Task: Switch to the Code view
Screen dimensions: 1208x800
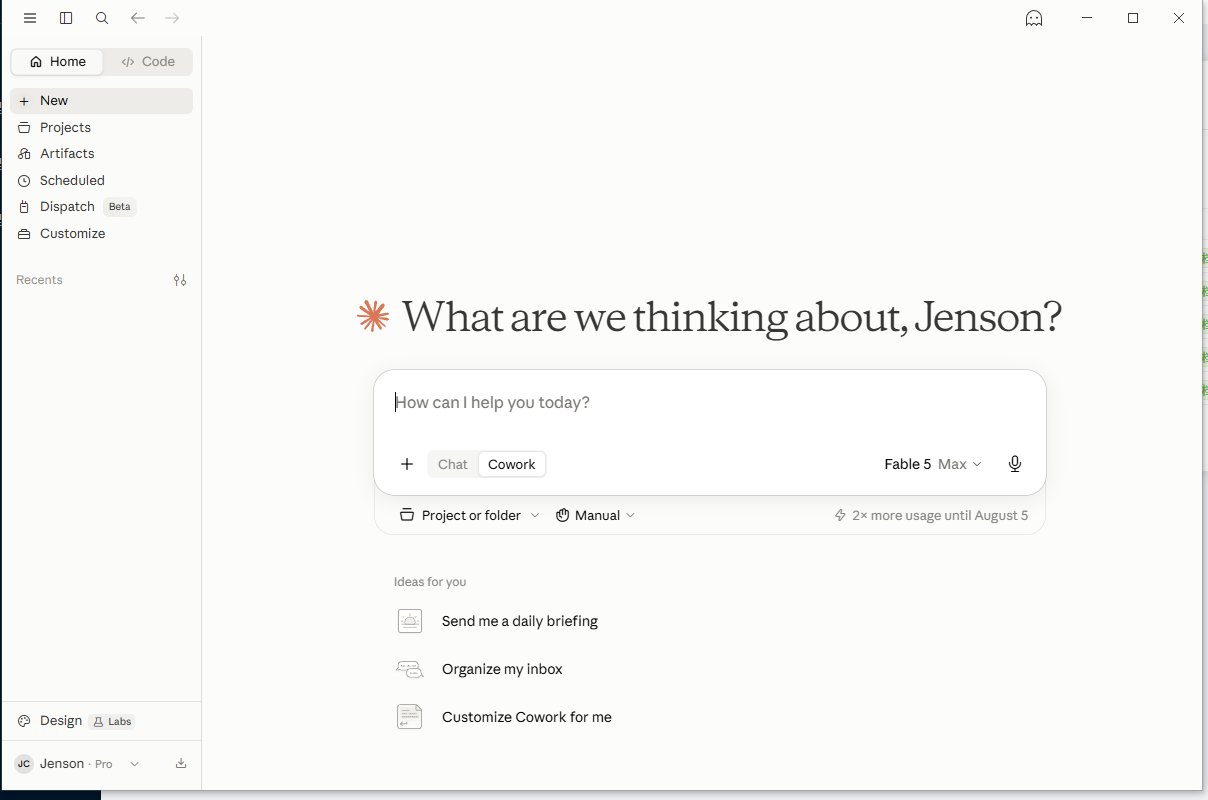Action: point(148,62)
